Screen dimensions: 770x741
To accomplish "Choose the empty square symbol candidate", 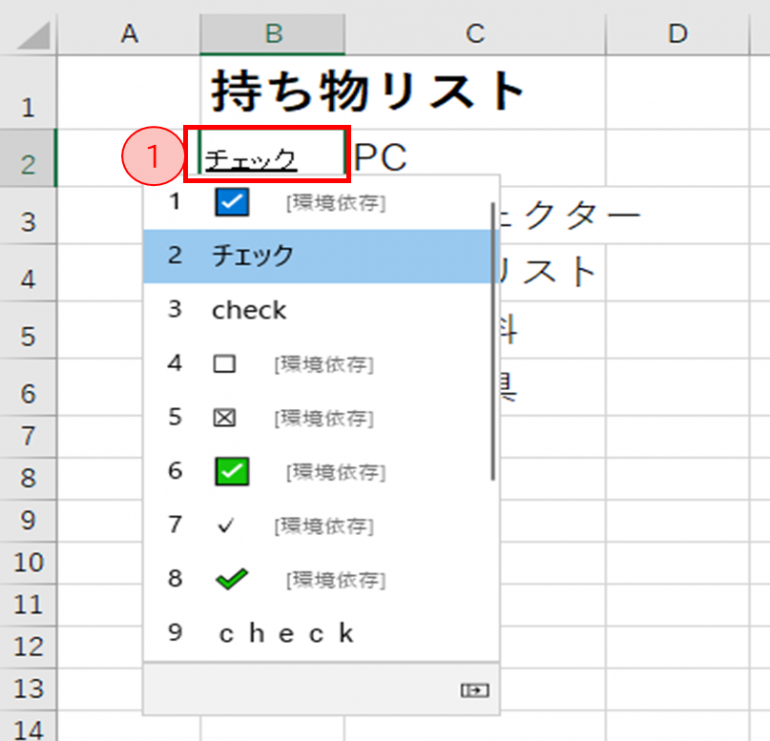I will tap(225, 364).
